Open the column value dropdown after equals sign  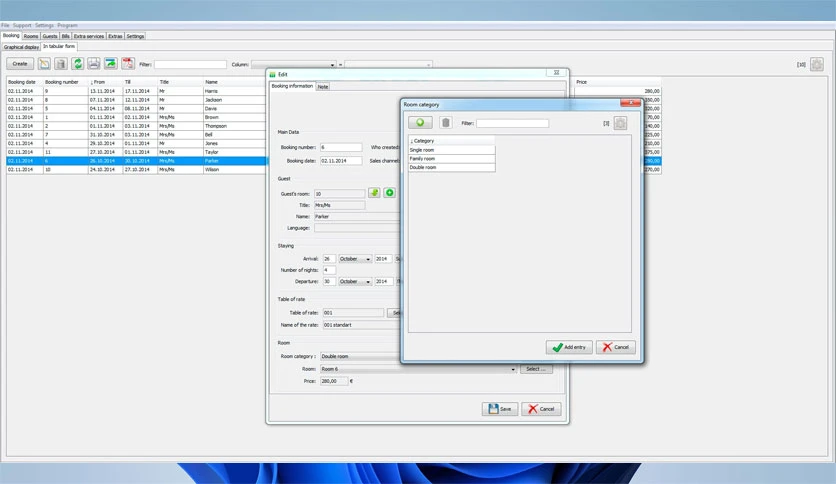pyautogui.click(x=388, y=64)
